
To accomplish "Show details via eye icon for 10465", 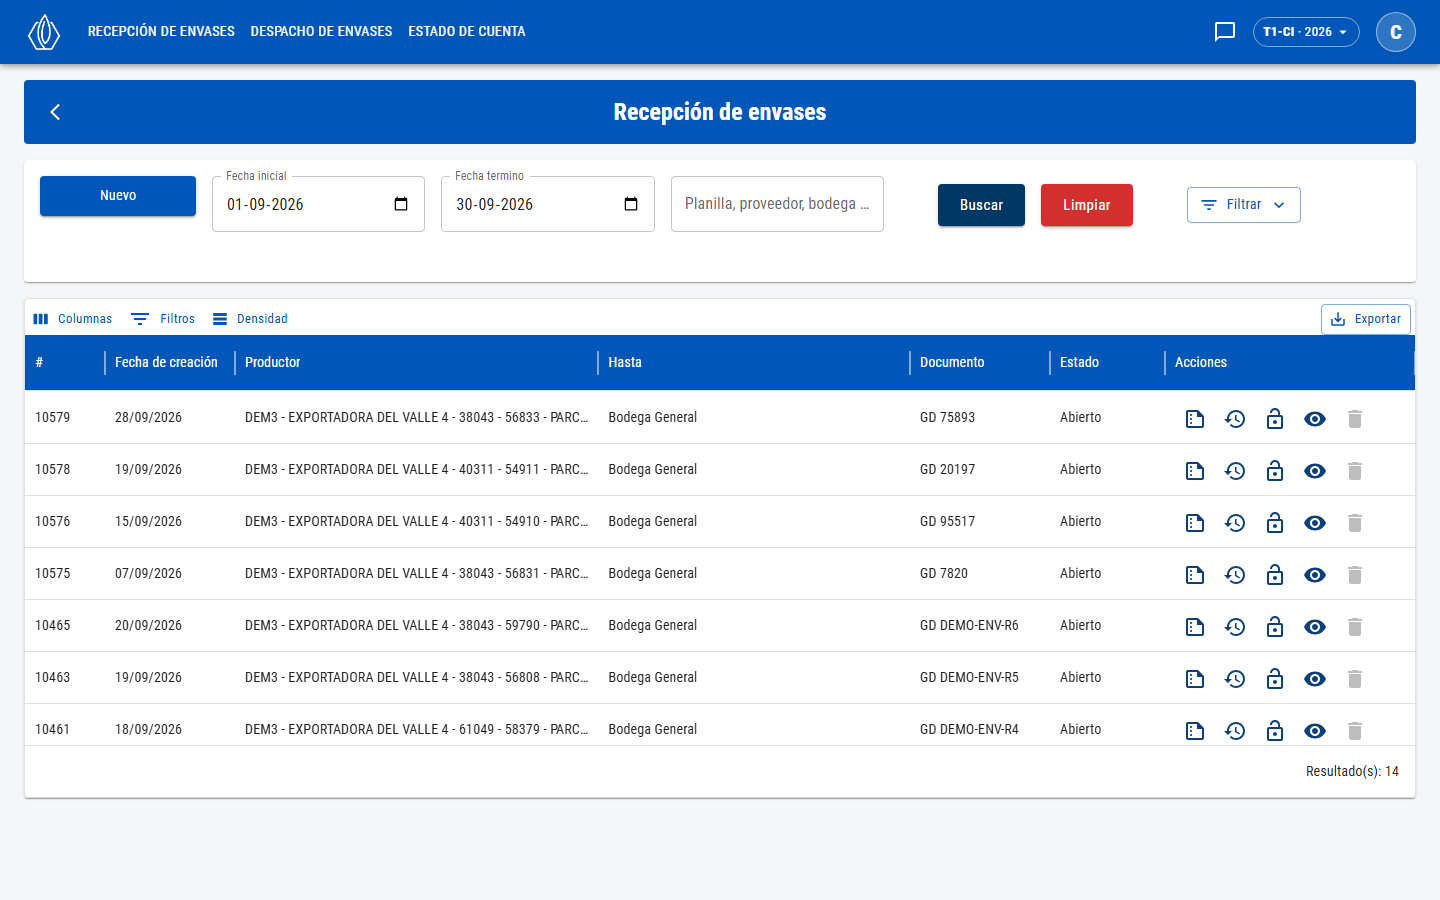I will coord(1315,627).
